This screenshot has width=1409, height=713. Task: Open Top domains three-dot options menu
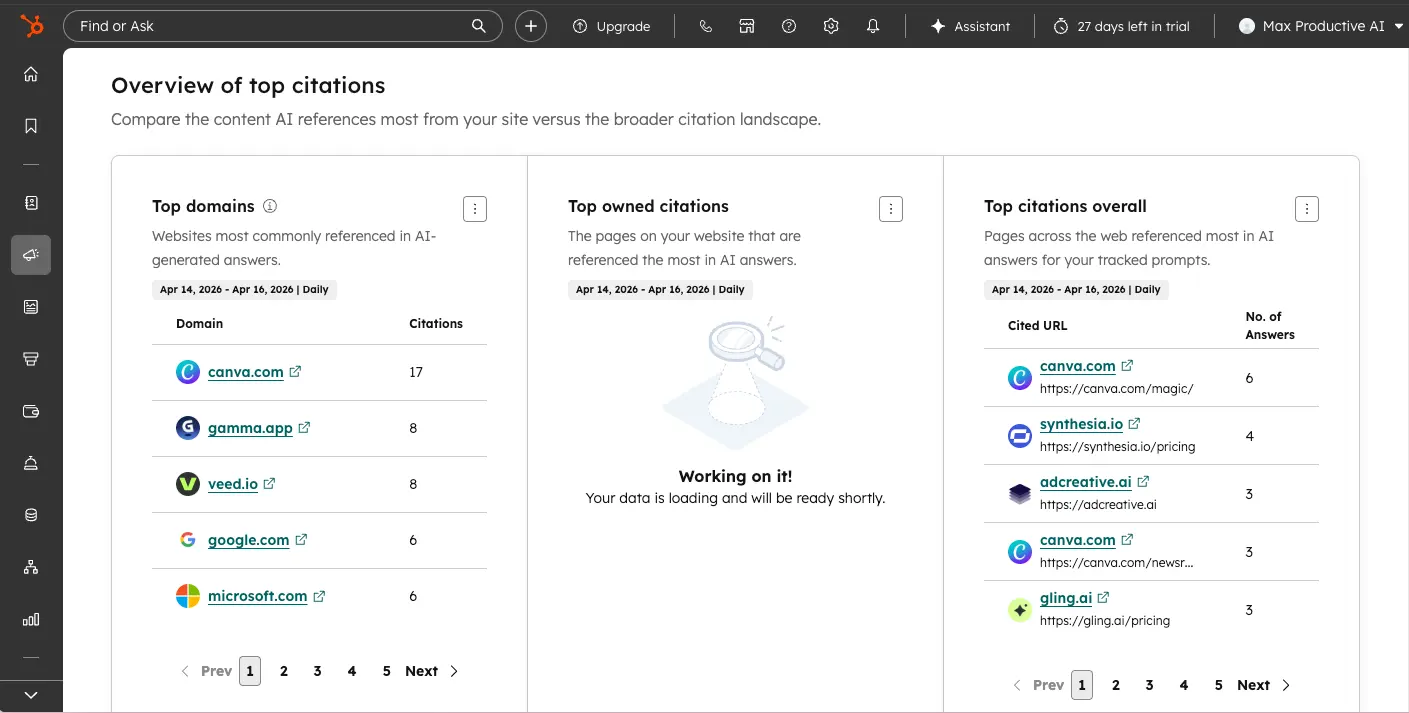pyautogui.click(x=475, y=208)
